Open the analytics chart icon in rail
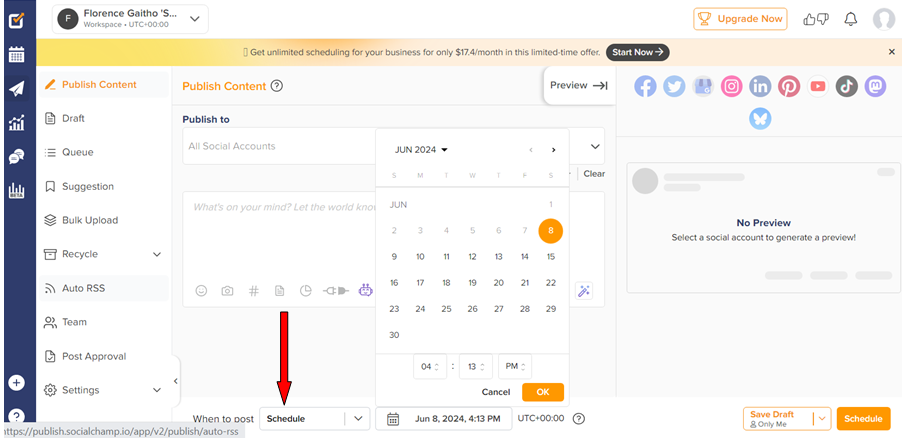 pyautogui.click(x=17, y=122)
